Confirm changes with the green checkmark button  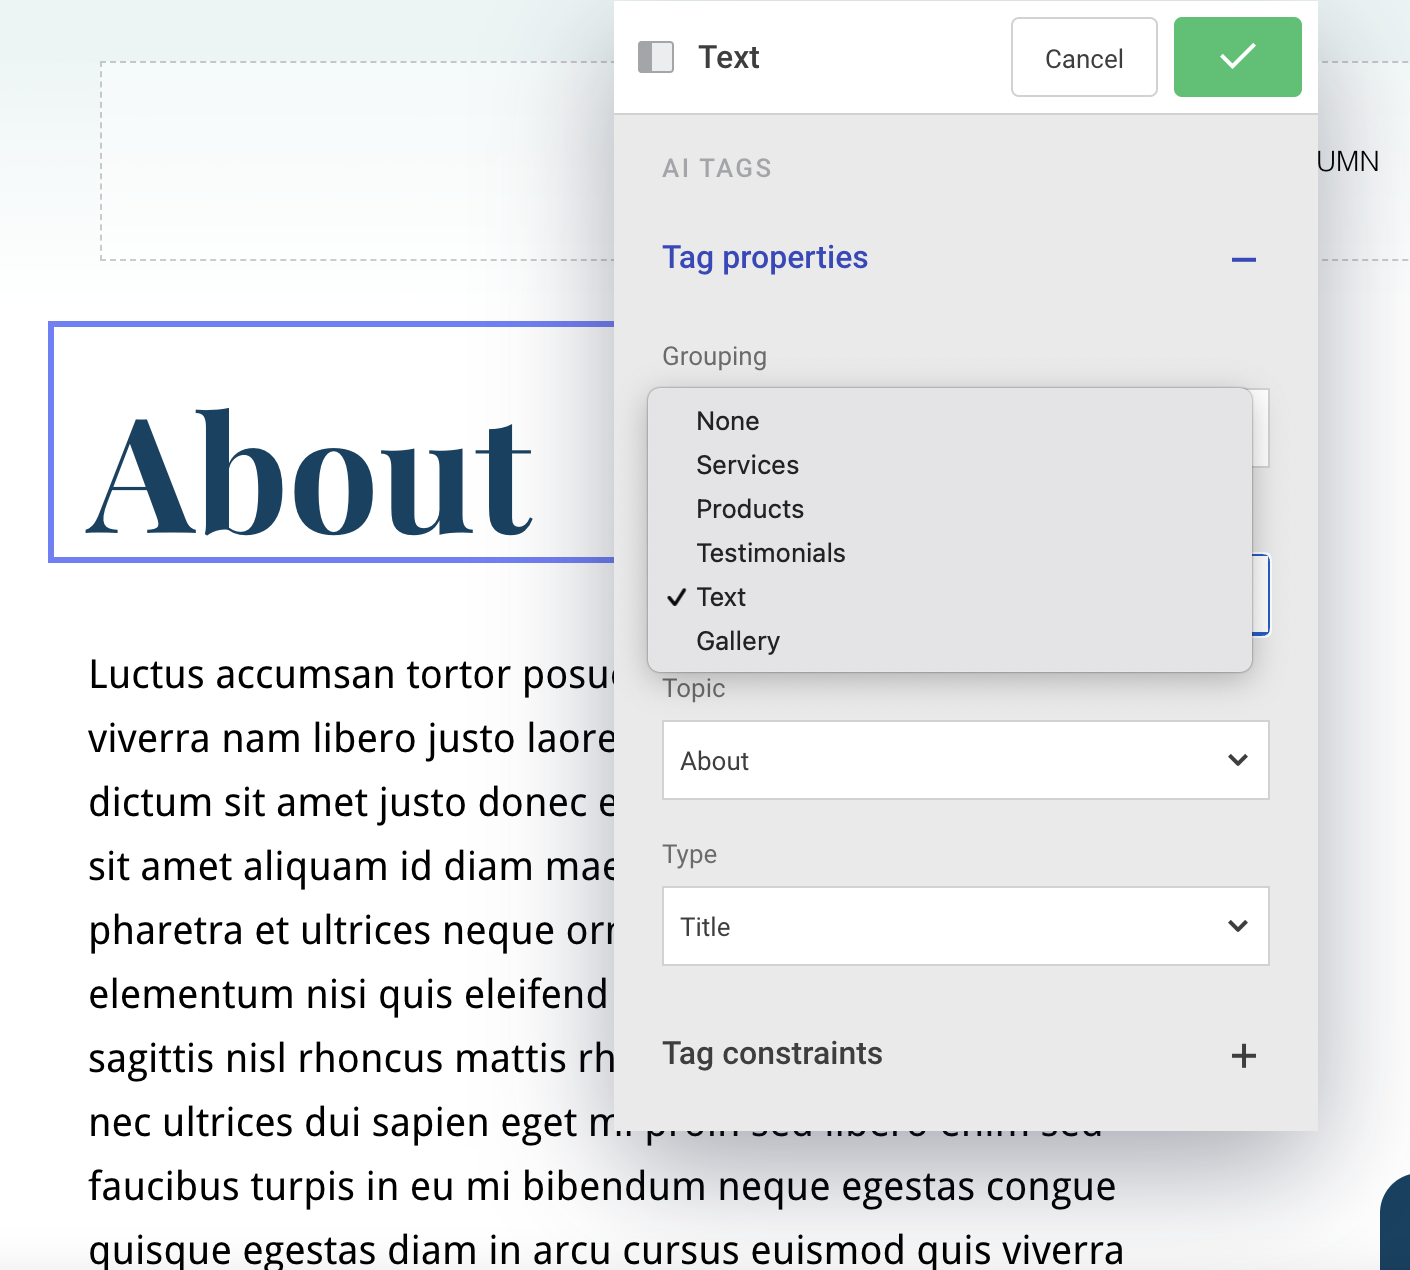coord(1237,57)
